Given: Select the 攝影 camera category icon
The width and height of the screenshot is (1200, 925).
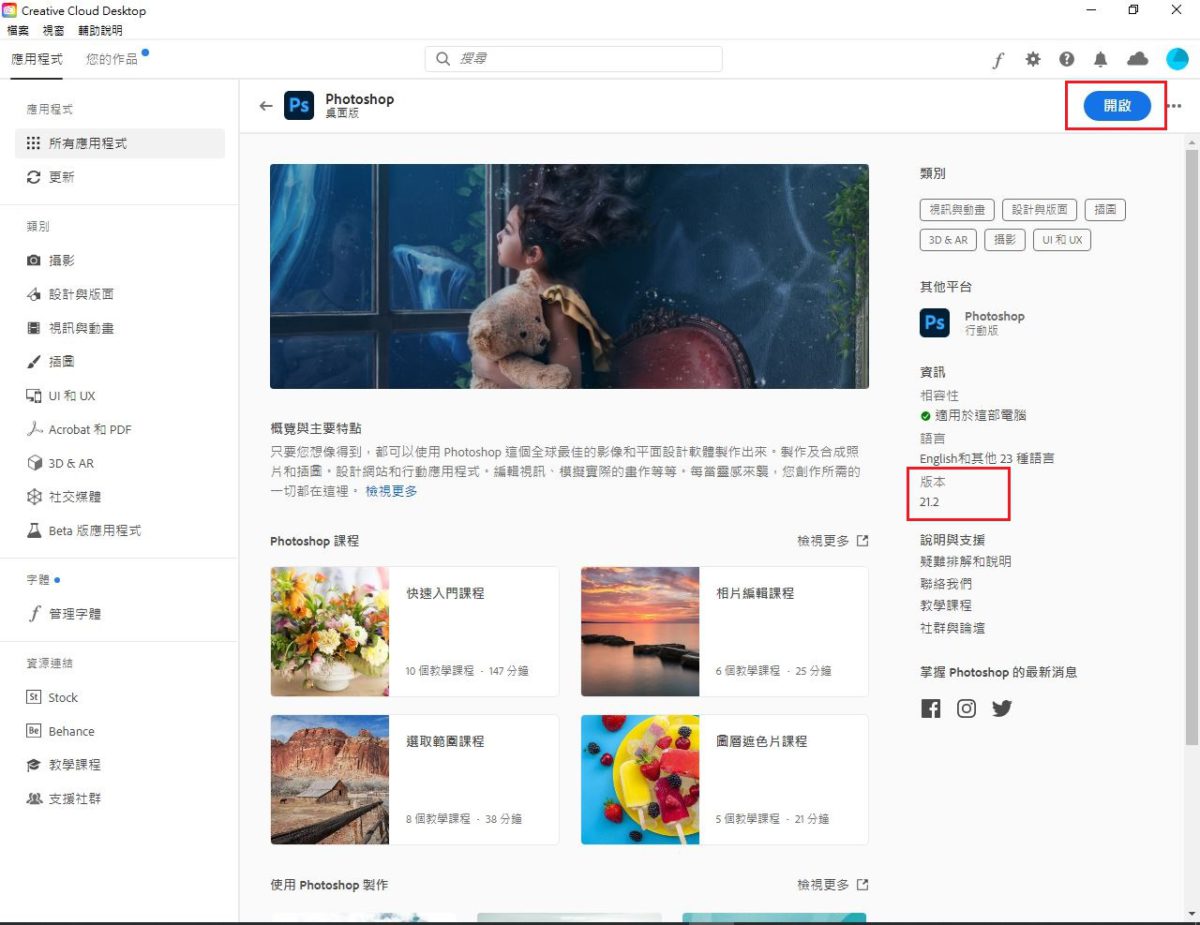Looking at the screenshot, I should pyautogui.click(x=33, y=260).
